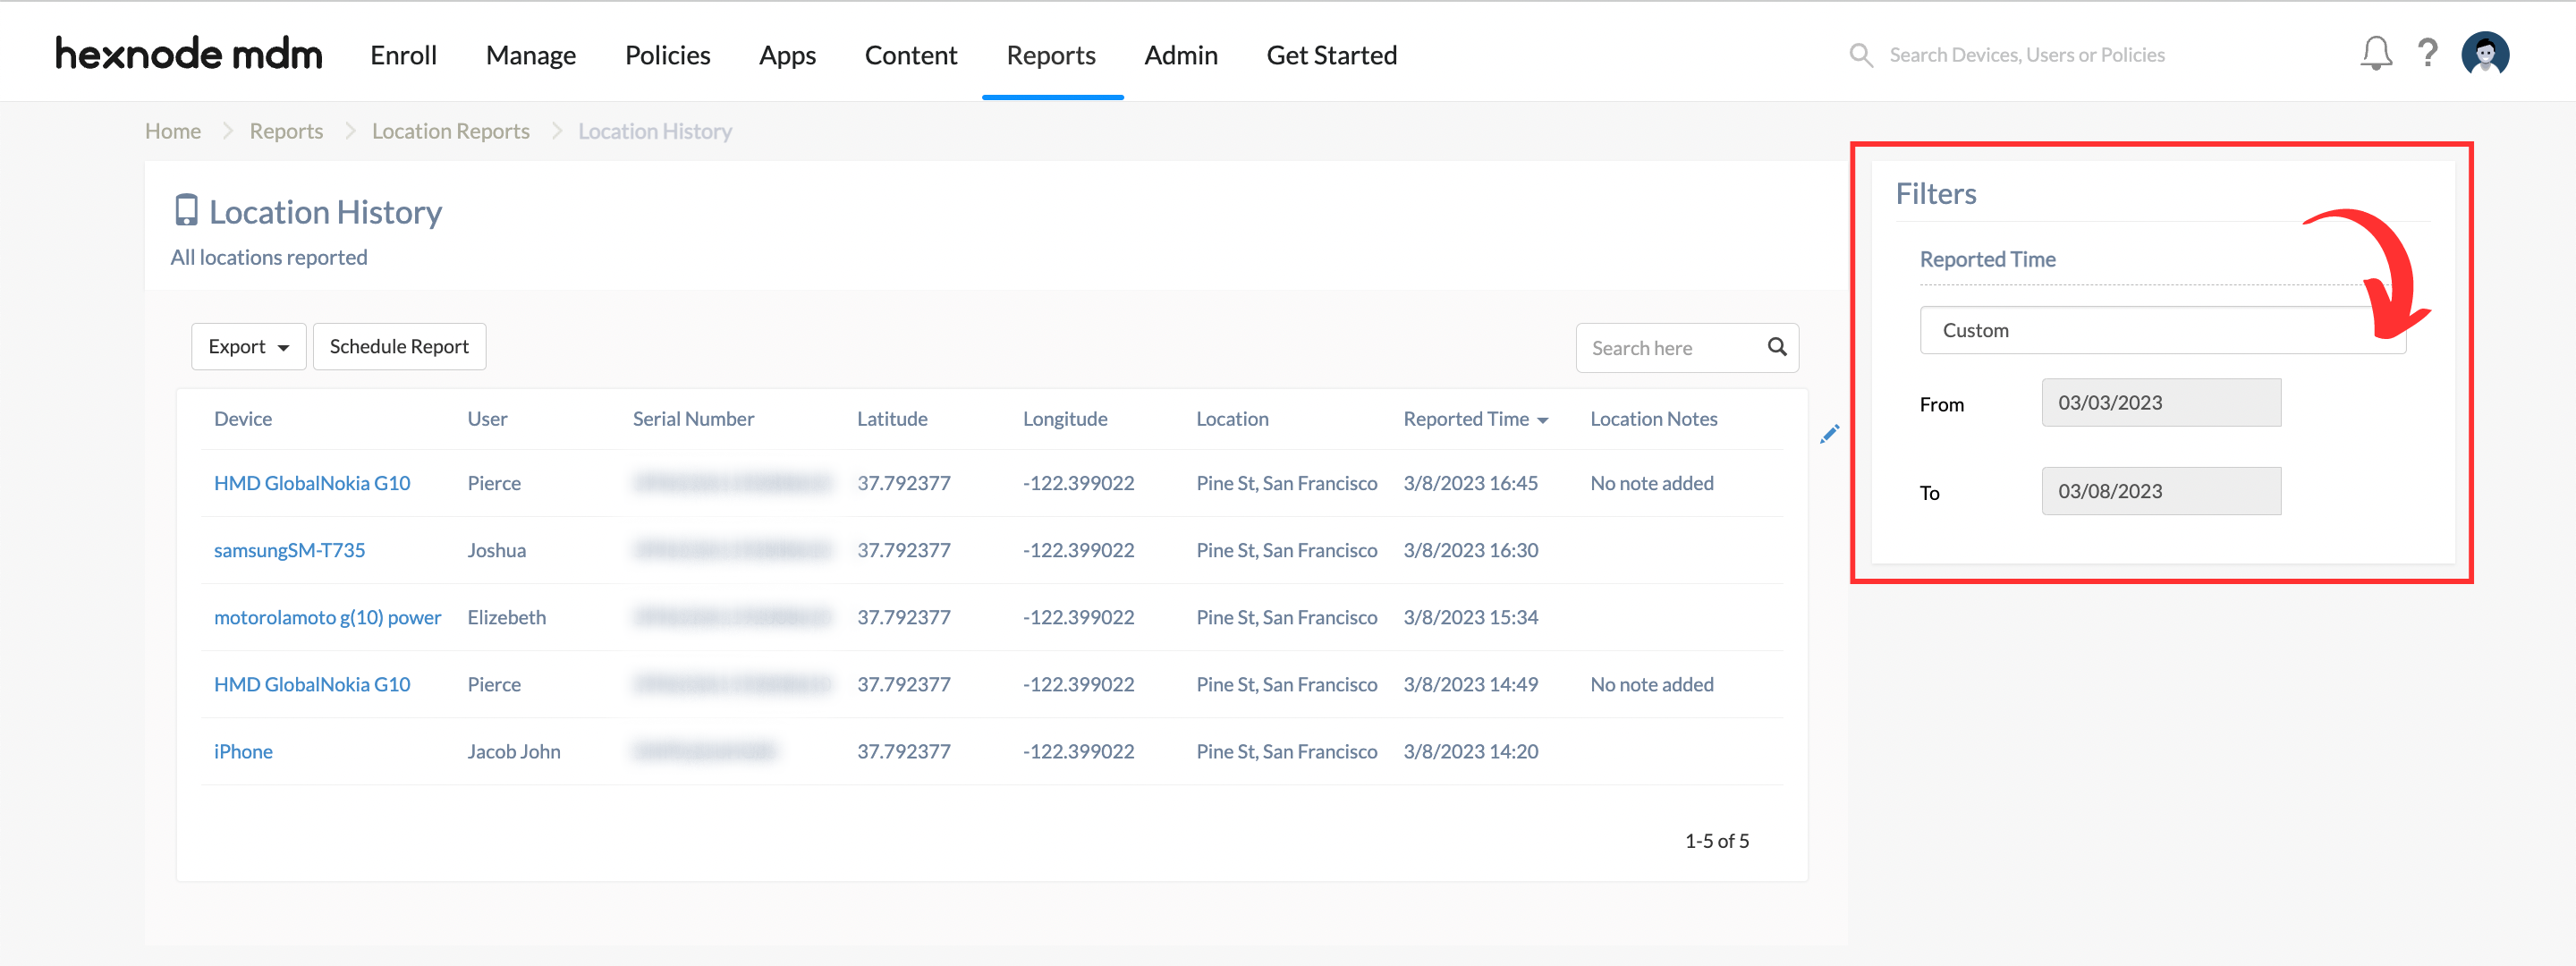The image size is (2576, 966).
Task: Click the '1-5 of 5' pagination text
Action: (x=1717, y=841)
